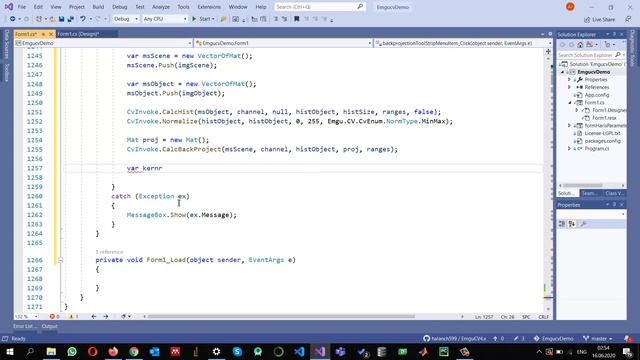This screenshot has height=360, width=640.
Task: Open the Build menu
Action: pyautogui.click(x=98, y=7)
